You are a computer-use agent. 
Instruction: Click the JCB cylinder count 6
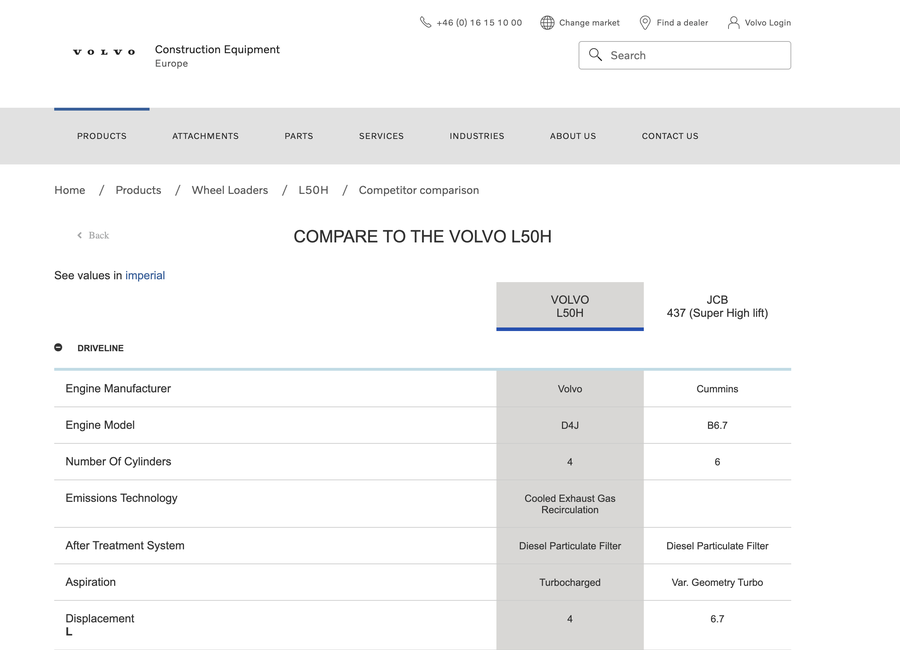point(717,462)
